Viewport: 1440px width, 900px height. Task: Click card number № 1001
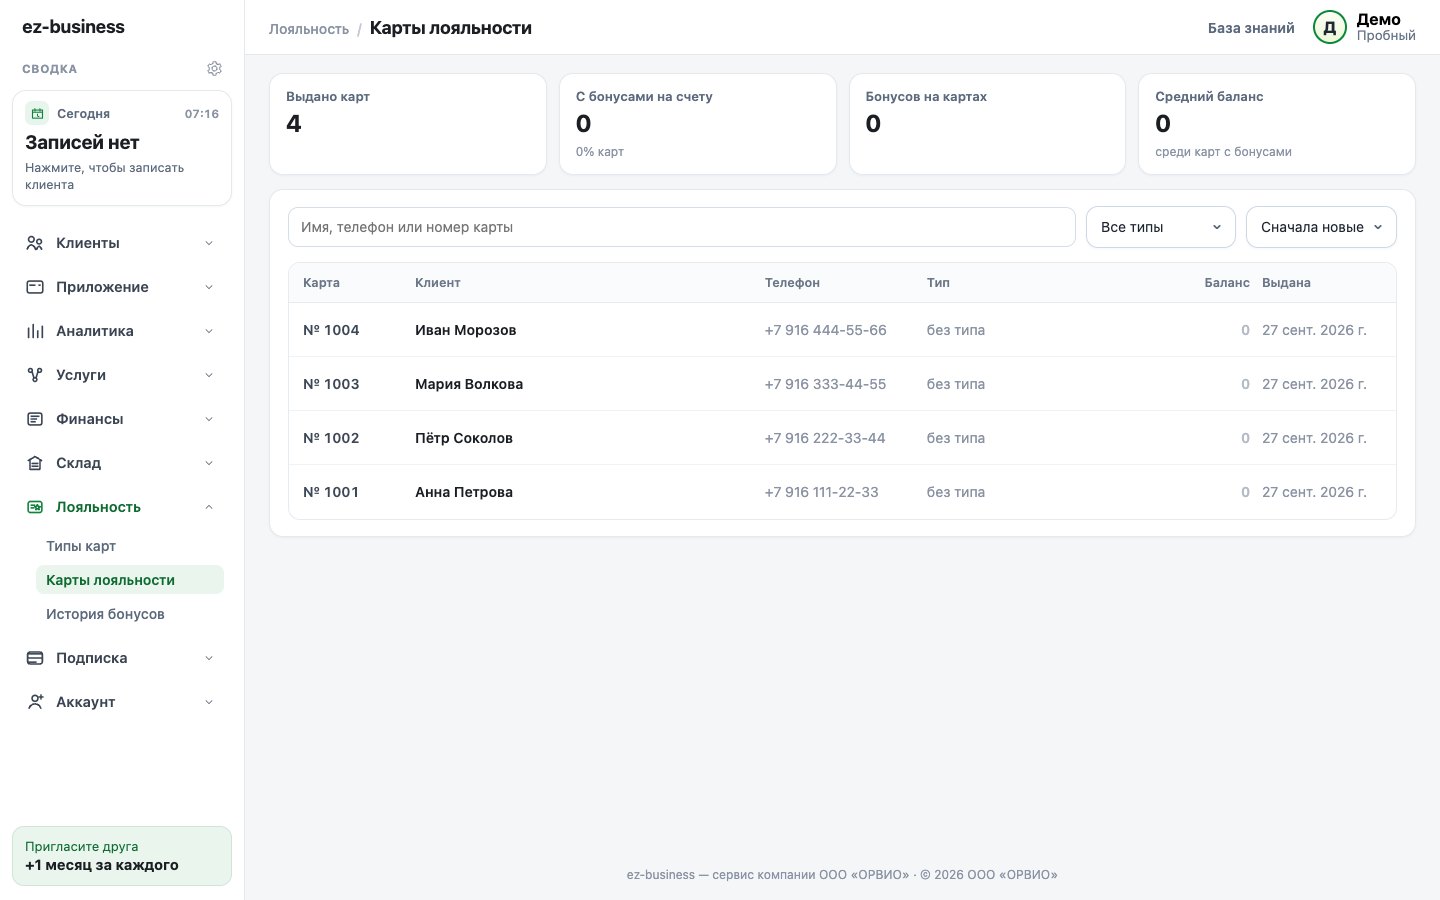(x=331, y=492)
